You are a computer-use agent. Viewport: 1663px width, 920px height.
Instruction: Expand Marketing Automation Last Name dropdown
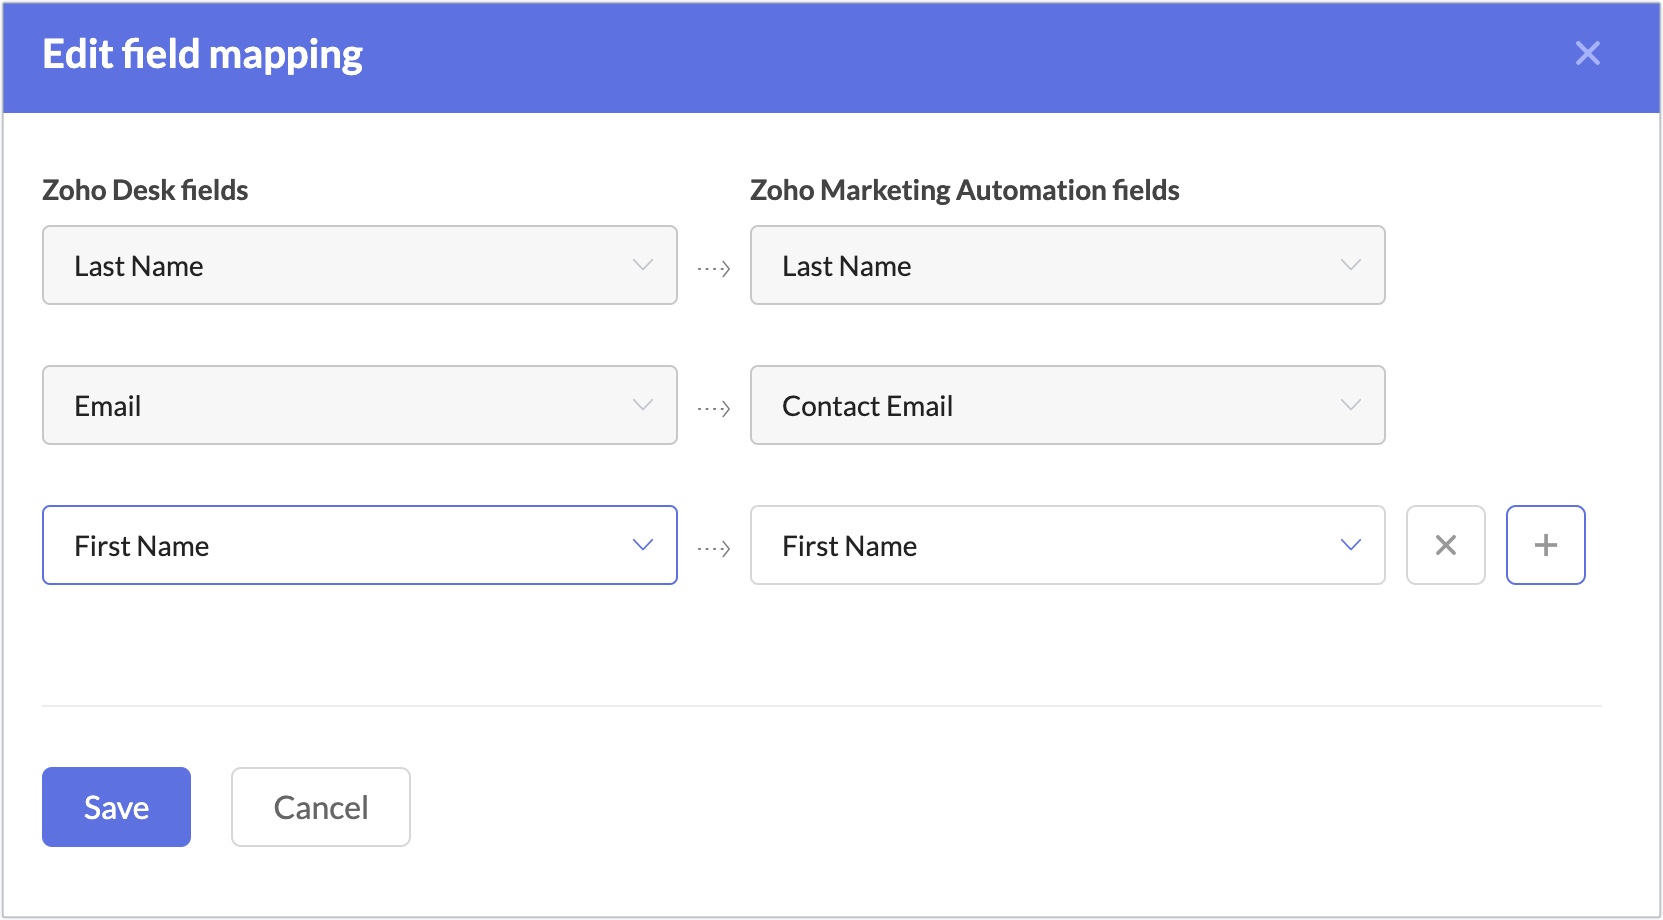(1068, 265)
